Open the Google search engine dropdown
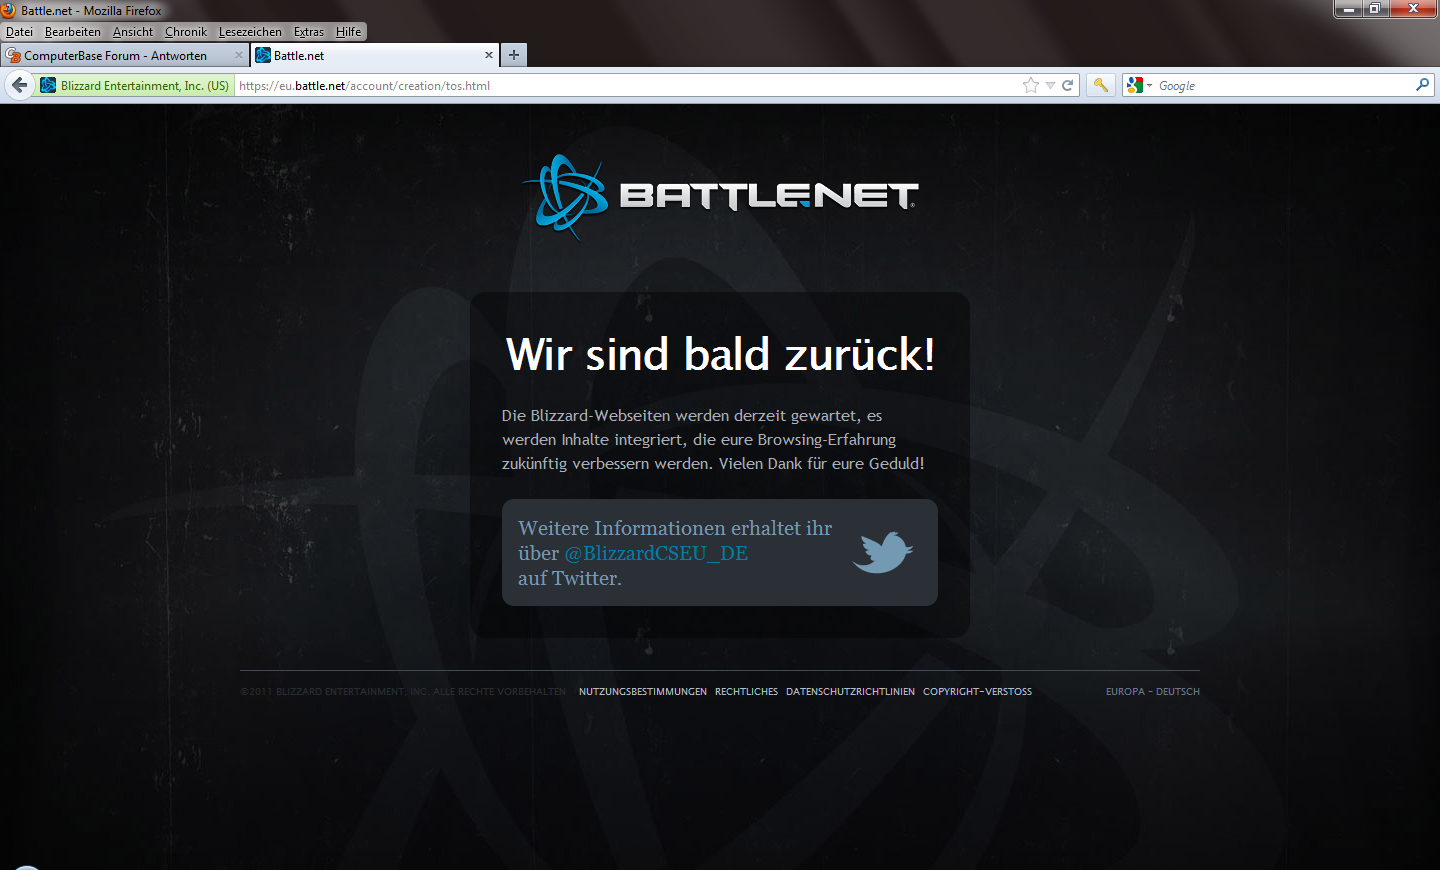Viewport: 1440px width, 870px height. click(1139, 85)
